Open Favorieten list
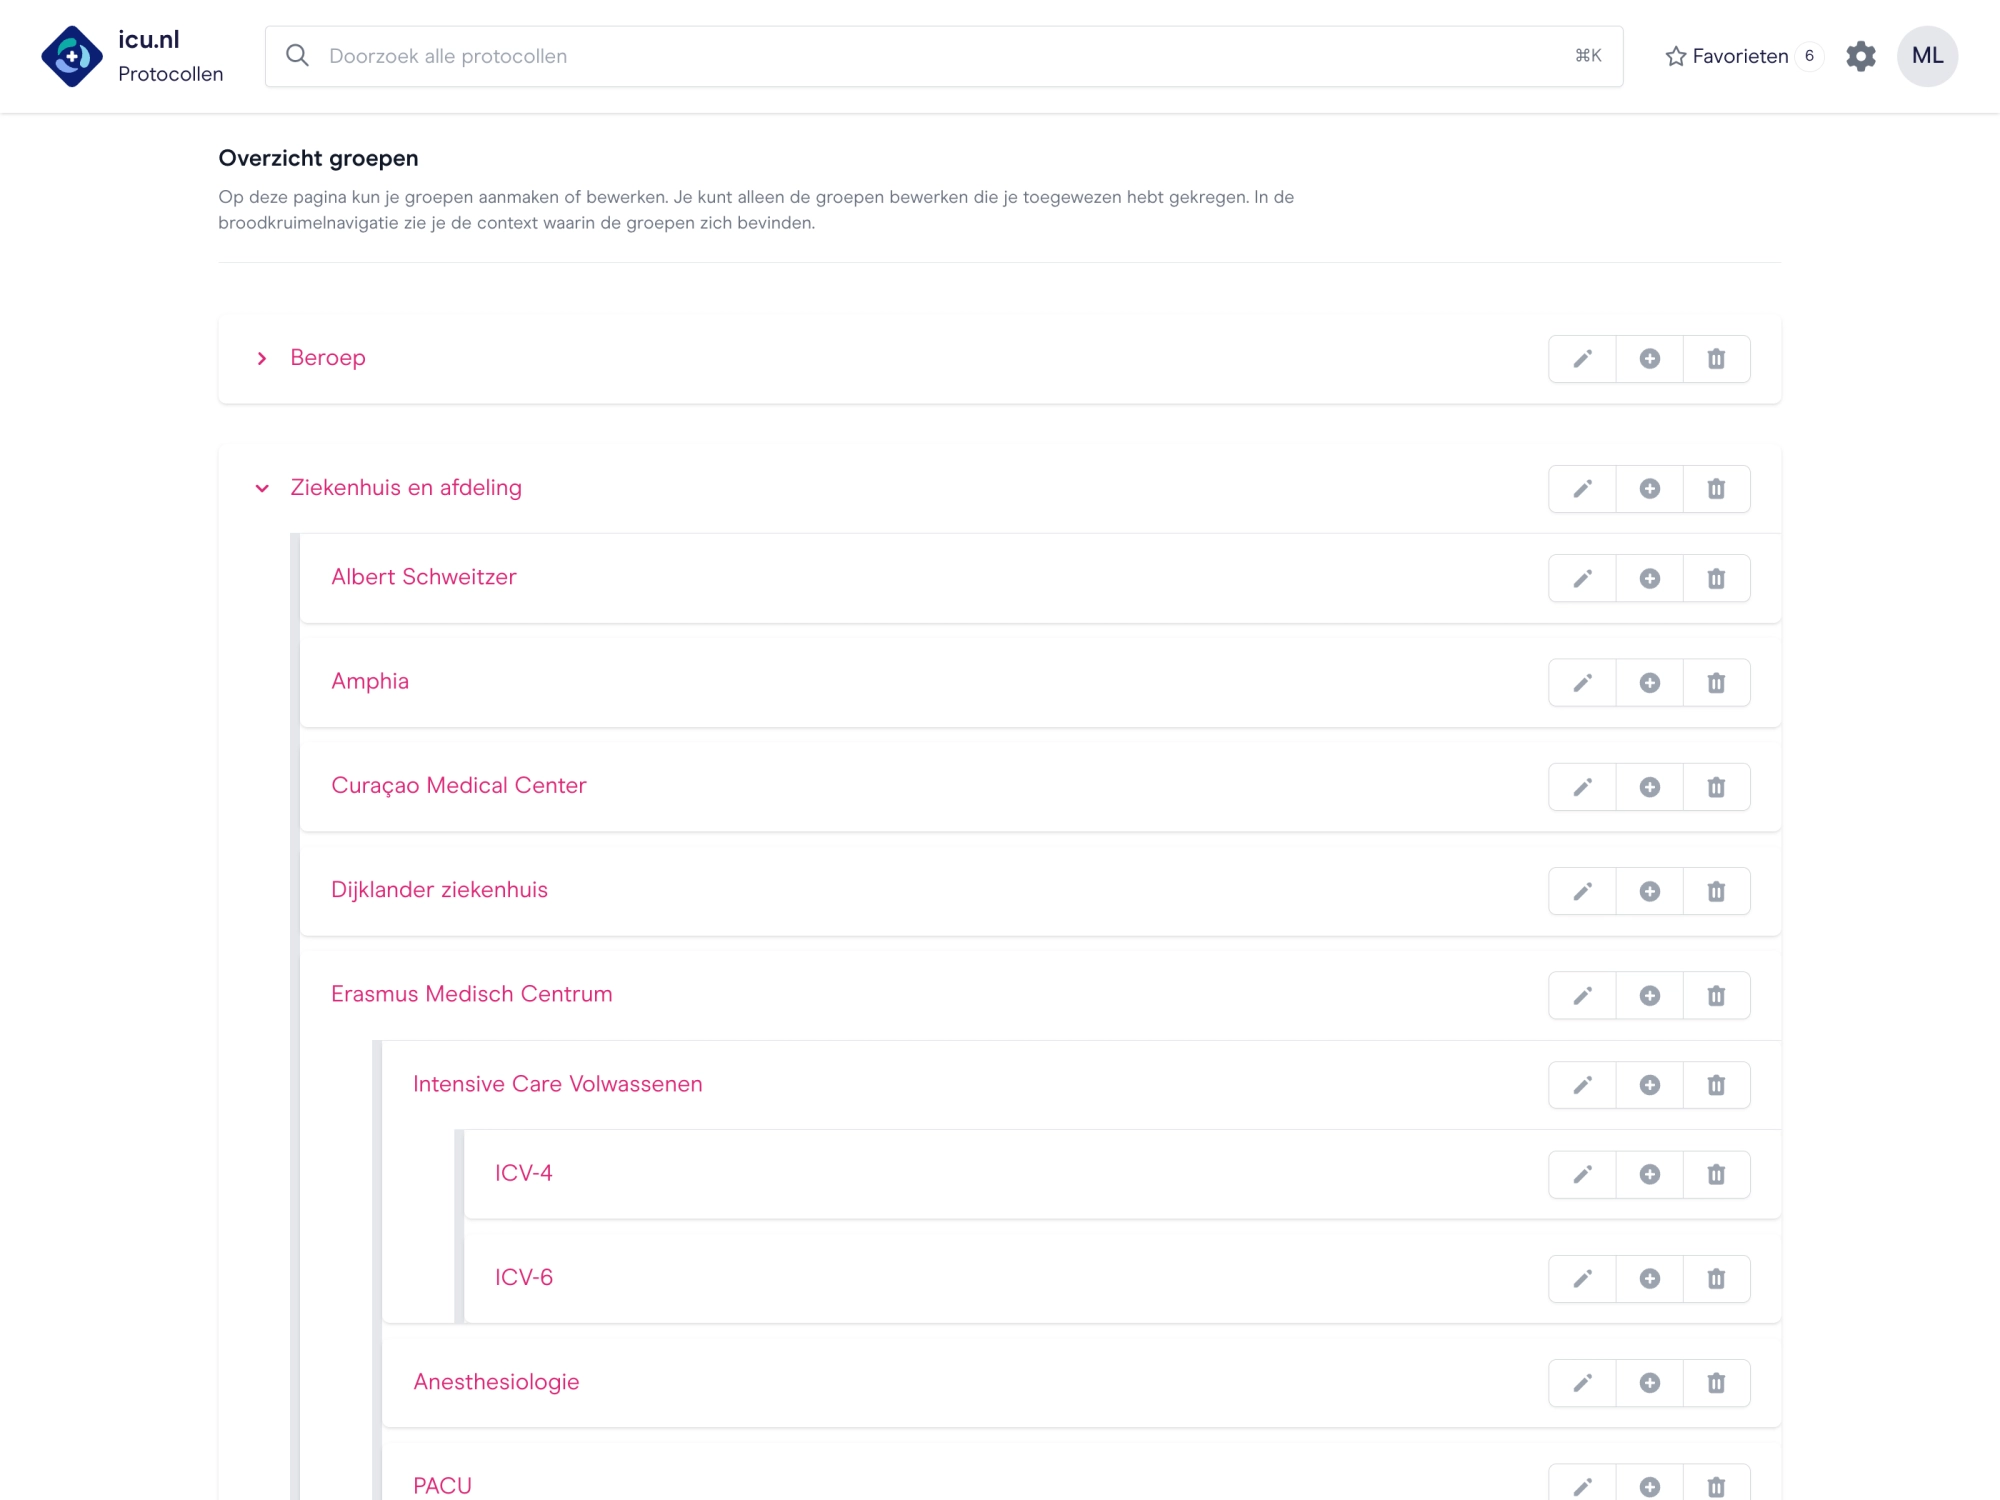 point(1741,56)
